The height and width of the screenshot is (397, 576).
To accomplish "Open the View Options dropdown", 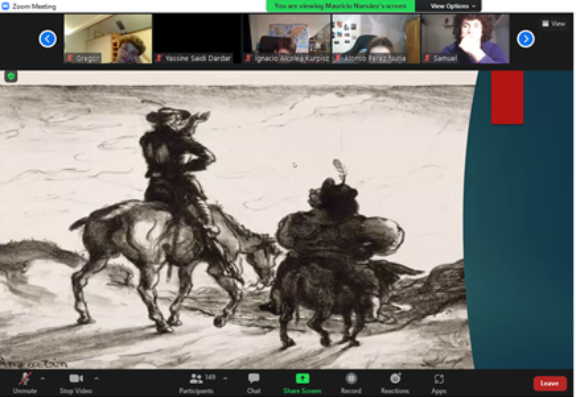I will tap(452, 6).
